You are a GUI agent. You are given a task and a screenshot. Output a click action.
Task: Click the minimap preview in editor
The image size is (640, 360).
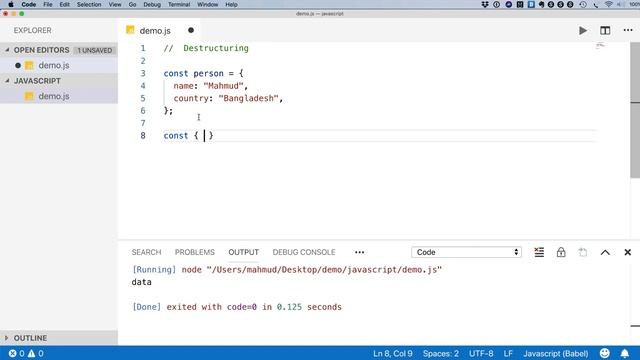click(x=600, y=46)
